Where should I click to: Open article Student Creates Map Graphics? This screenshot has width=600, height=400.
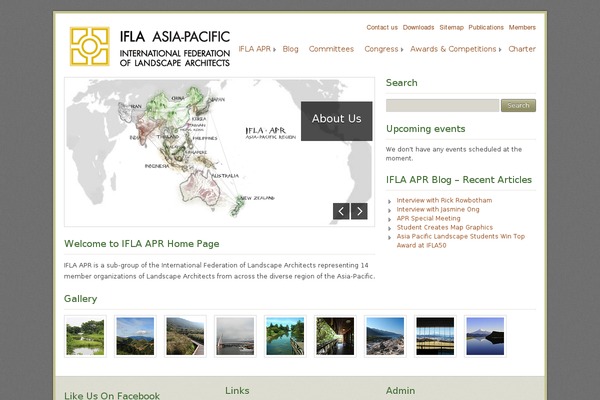[x=445, y=227]
